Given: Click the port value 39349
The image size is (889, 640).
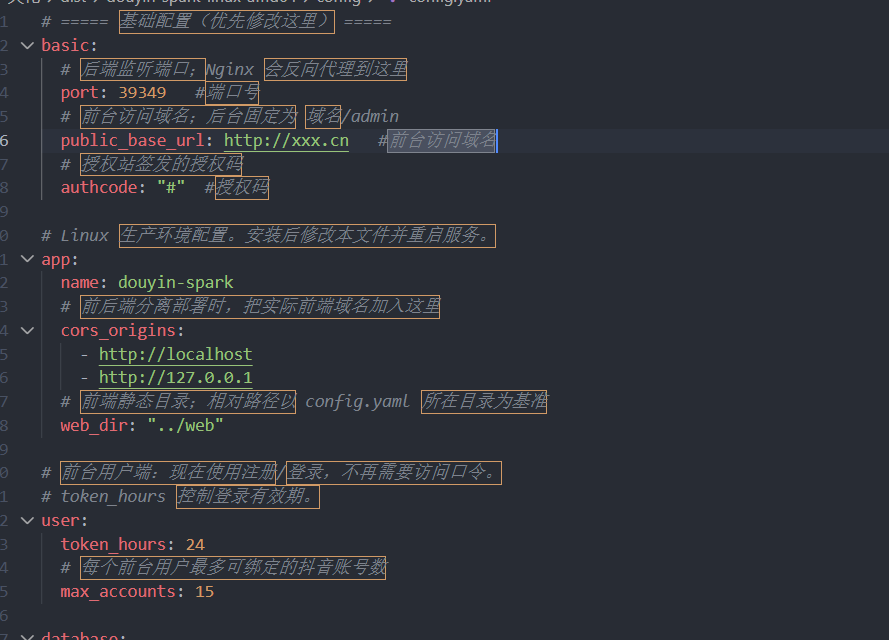Looking at the screenshot, I should coord(142,92).
